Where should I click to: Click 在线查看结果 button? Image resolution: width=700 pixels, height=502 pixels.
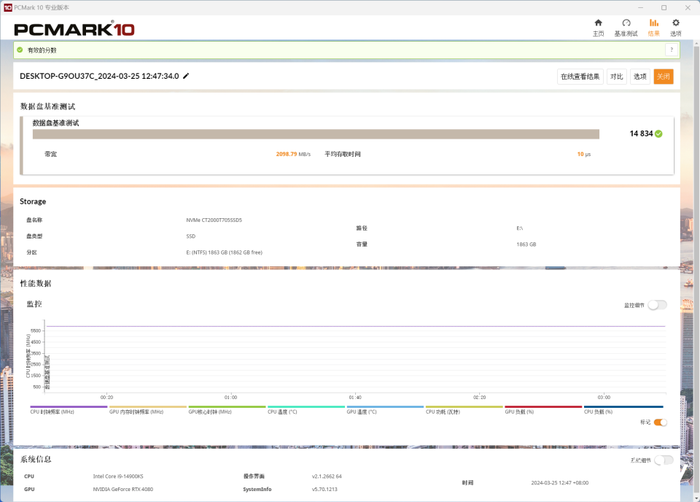580,76
